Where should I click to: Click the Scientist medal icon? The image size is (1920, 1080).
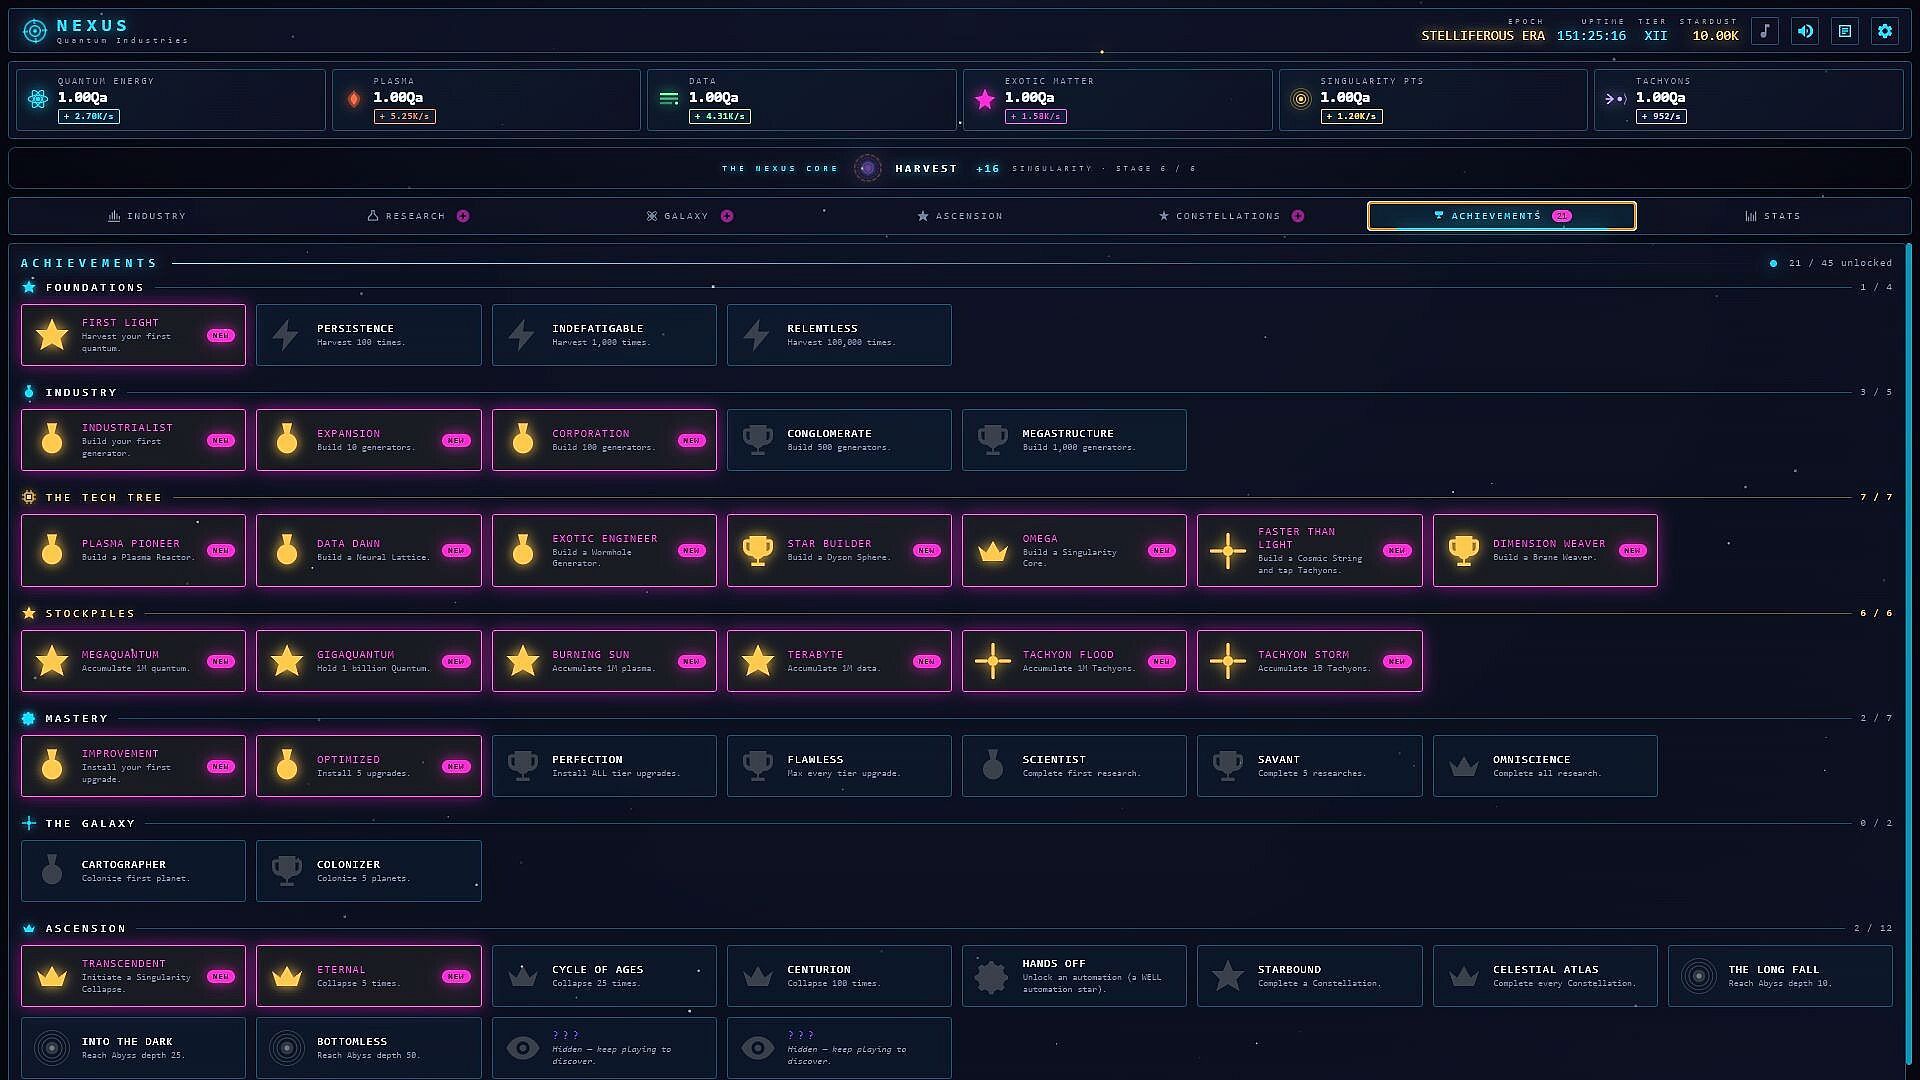pos(993,765)
